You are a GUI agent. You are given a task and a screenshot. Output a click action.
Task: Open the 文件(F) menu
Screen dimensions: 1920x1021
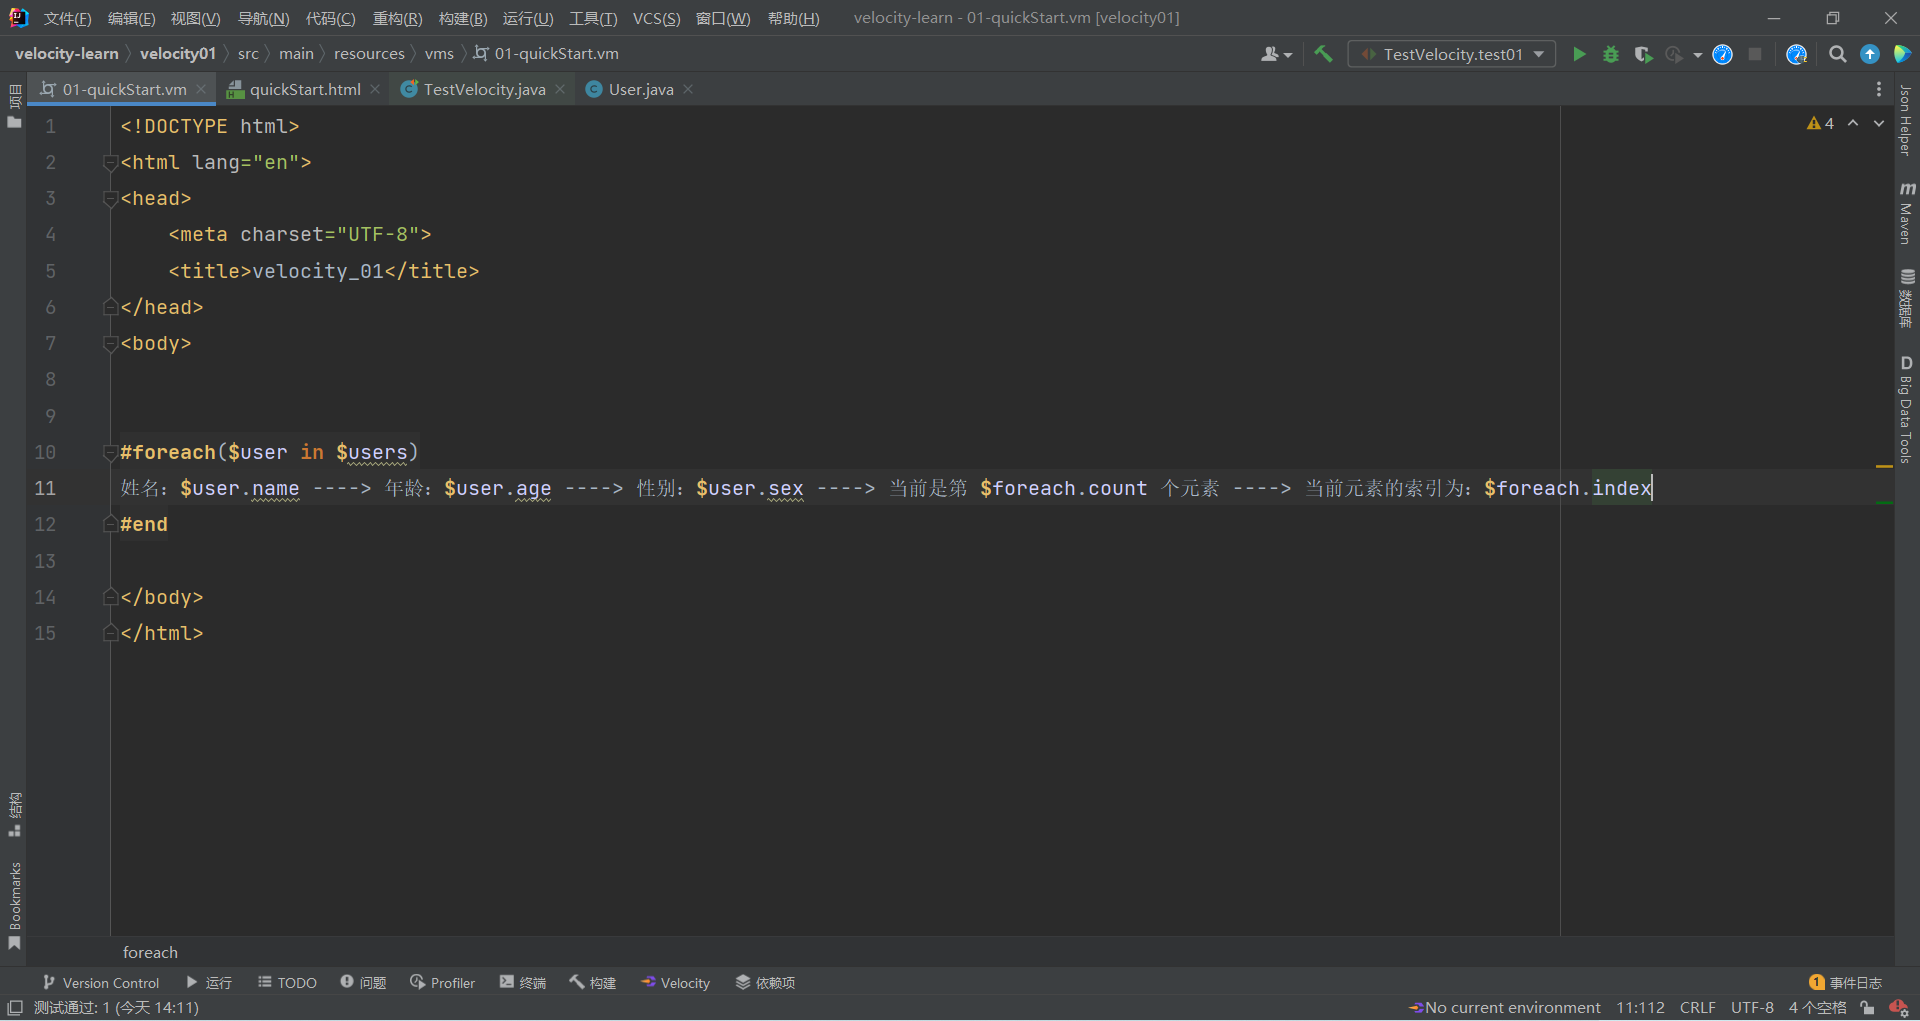(x=68, y=18)
